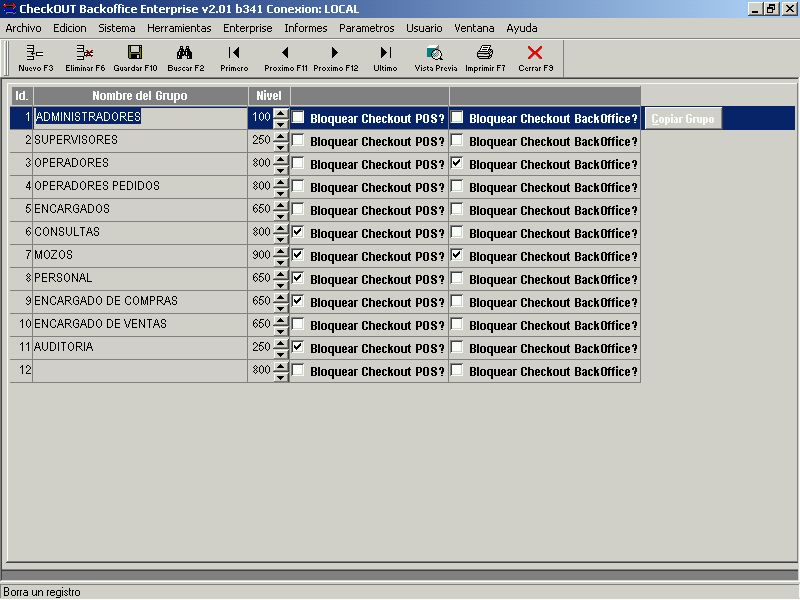The width and height of the screenshot is (800, 600).
Task: Open the Archivo menu
Action: pos(23,28)
